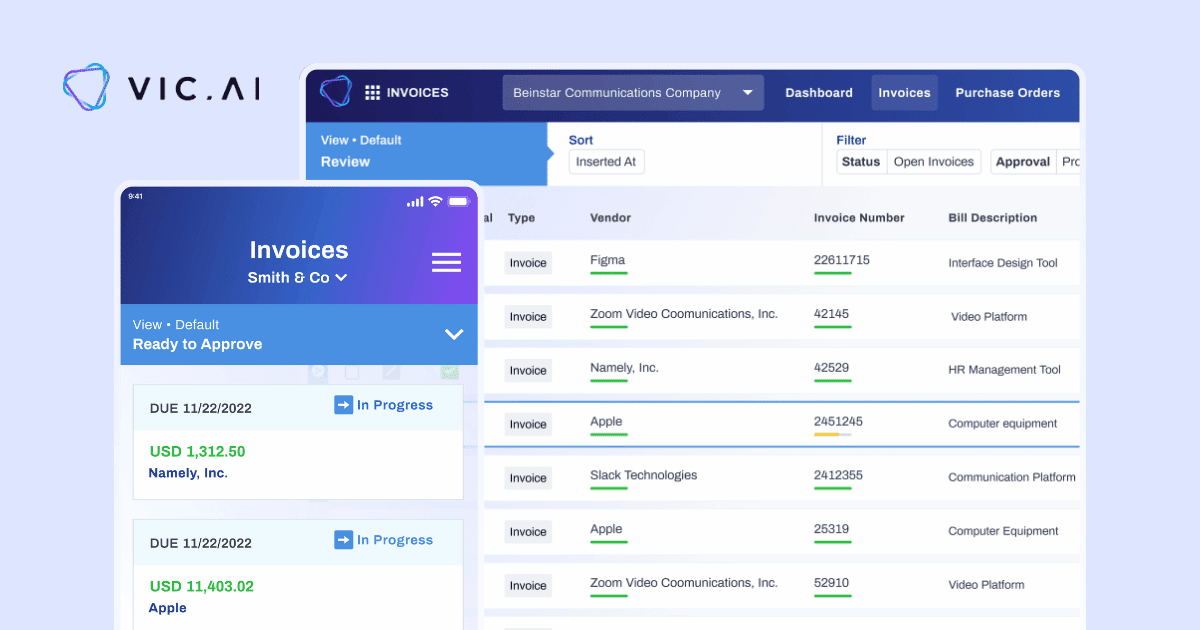Viewport: 1200px width, 630px height.
Task: Click the In Progress label on Apple card
Action: pyautogui.click(x=395, y=540)
